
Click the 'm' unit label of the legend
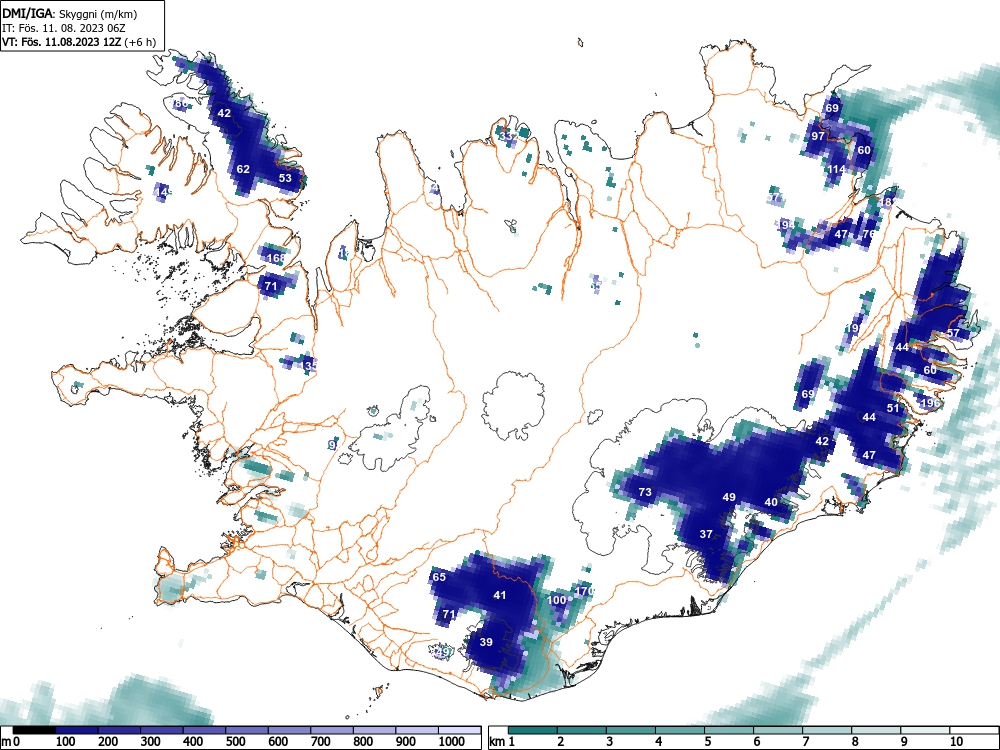point(6,742)
